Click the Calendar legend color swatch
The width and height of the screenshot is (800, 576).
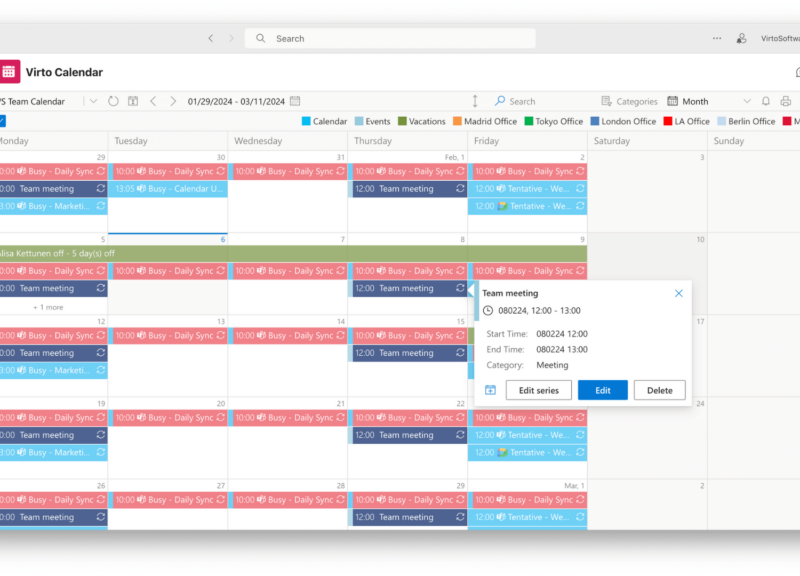pyautogui.click(x=306, y=121)
